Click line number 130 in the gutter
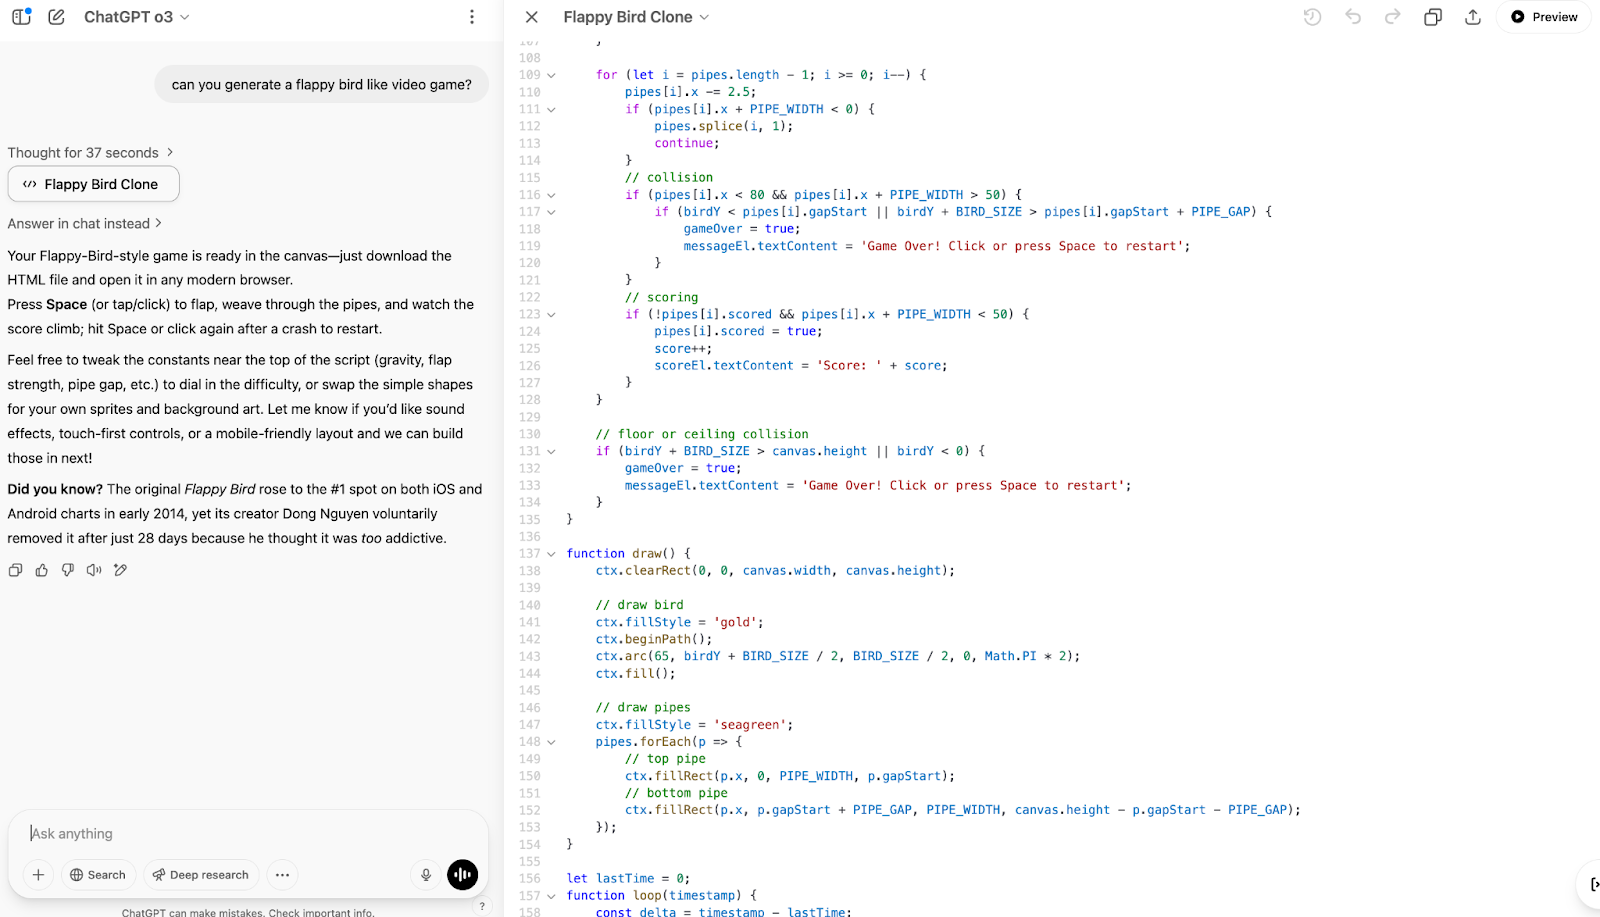This screenshot has height=917, width=1600. pyautogui.click(x=530, y=434)
